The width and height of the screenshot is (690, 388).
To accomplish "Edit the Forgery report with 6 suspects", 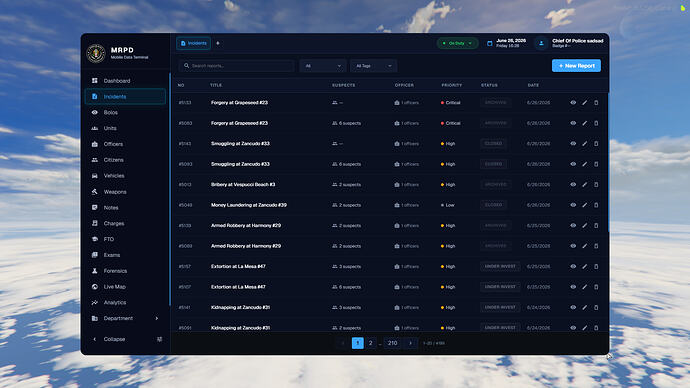I will (584, 123).
